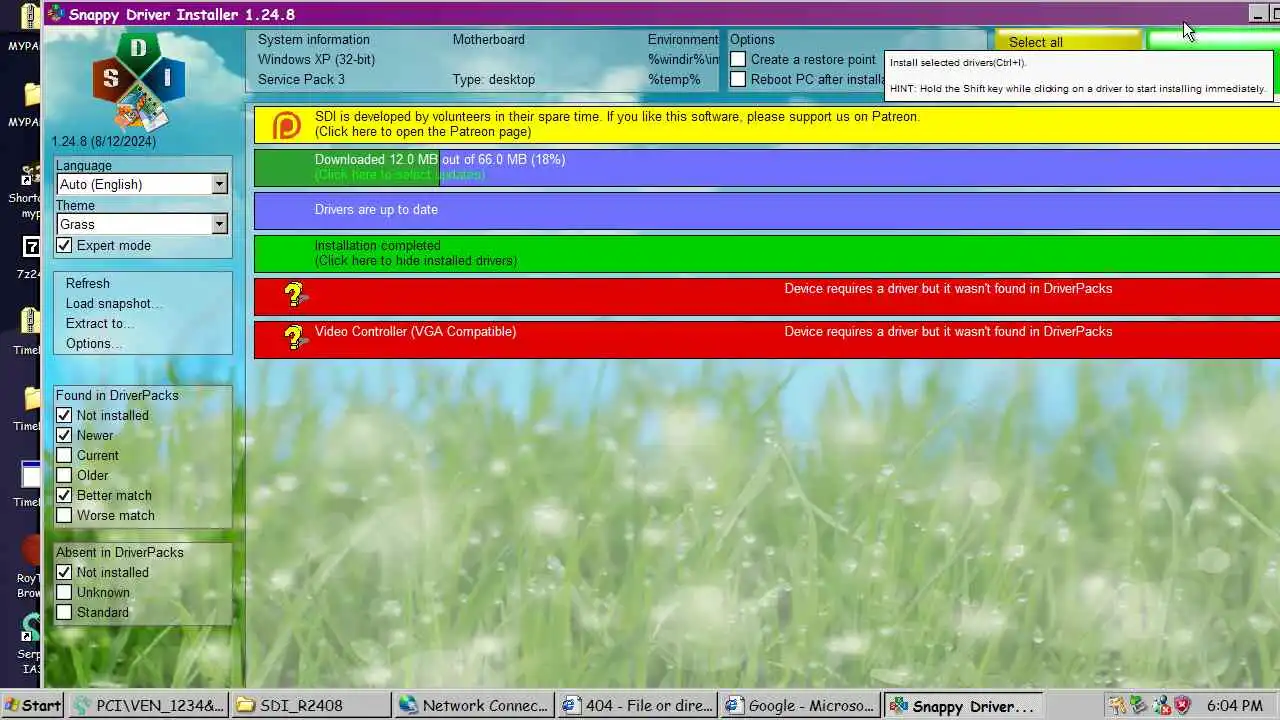Open the Start menu
This screenshot has width=1280, height=720.
32,705
